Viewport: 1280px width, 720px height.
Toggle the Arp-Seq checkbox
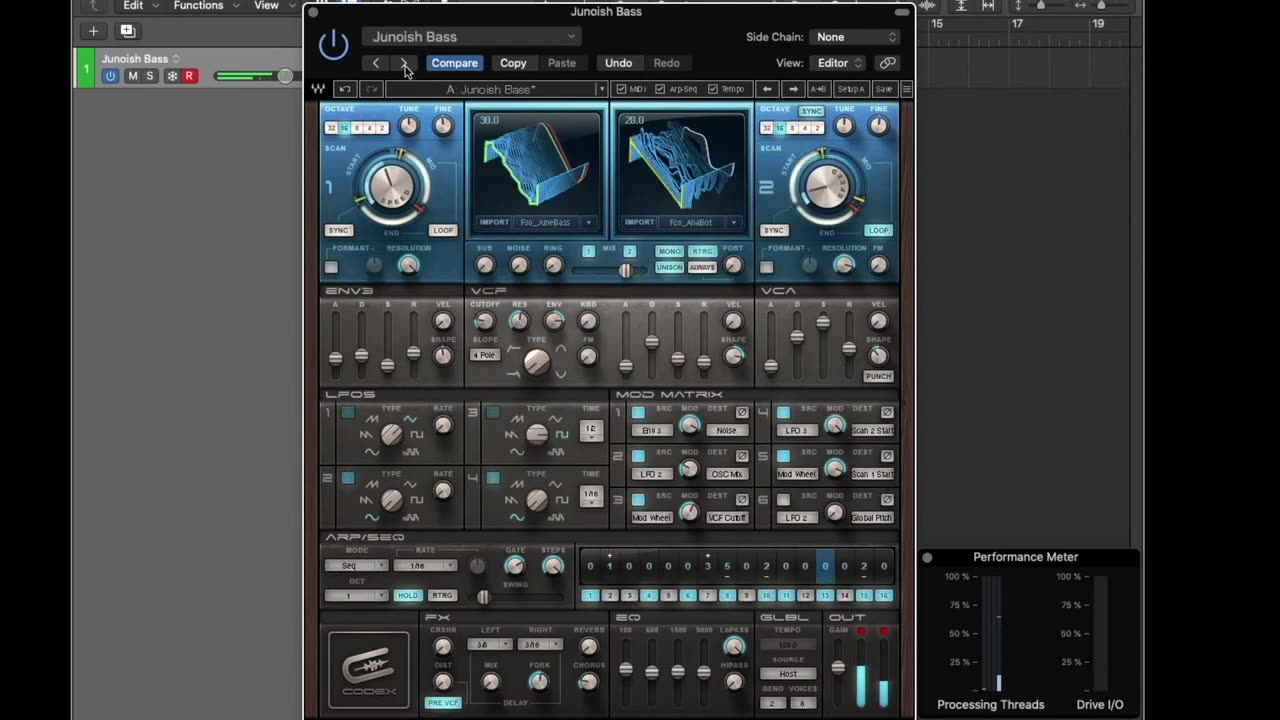(x=659, y=89)
